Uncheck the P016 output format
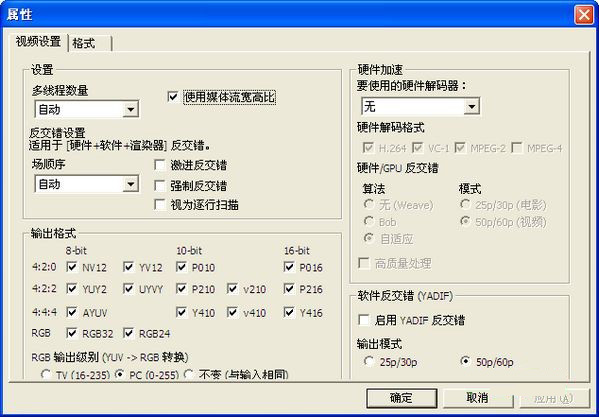The height and width of the screenshot is (417, 599). coord(289,267)
